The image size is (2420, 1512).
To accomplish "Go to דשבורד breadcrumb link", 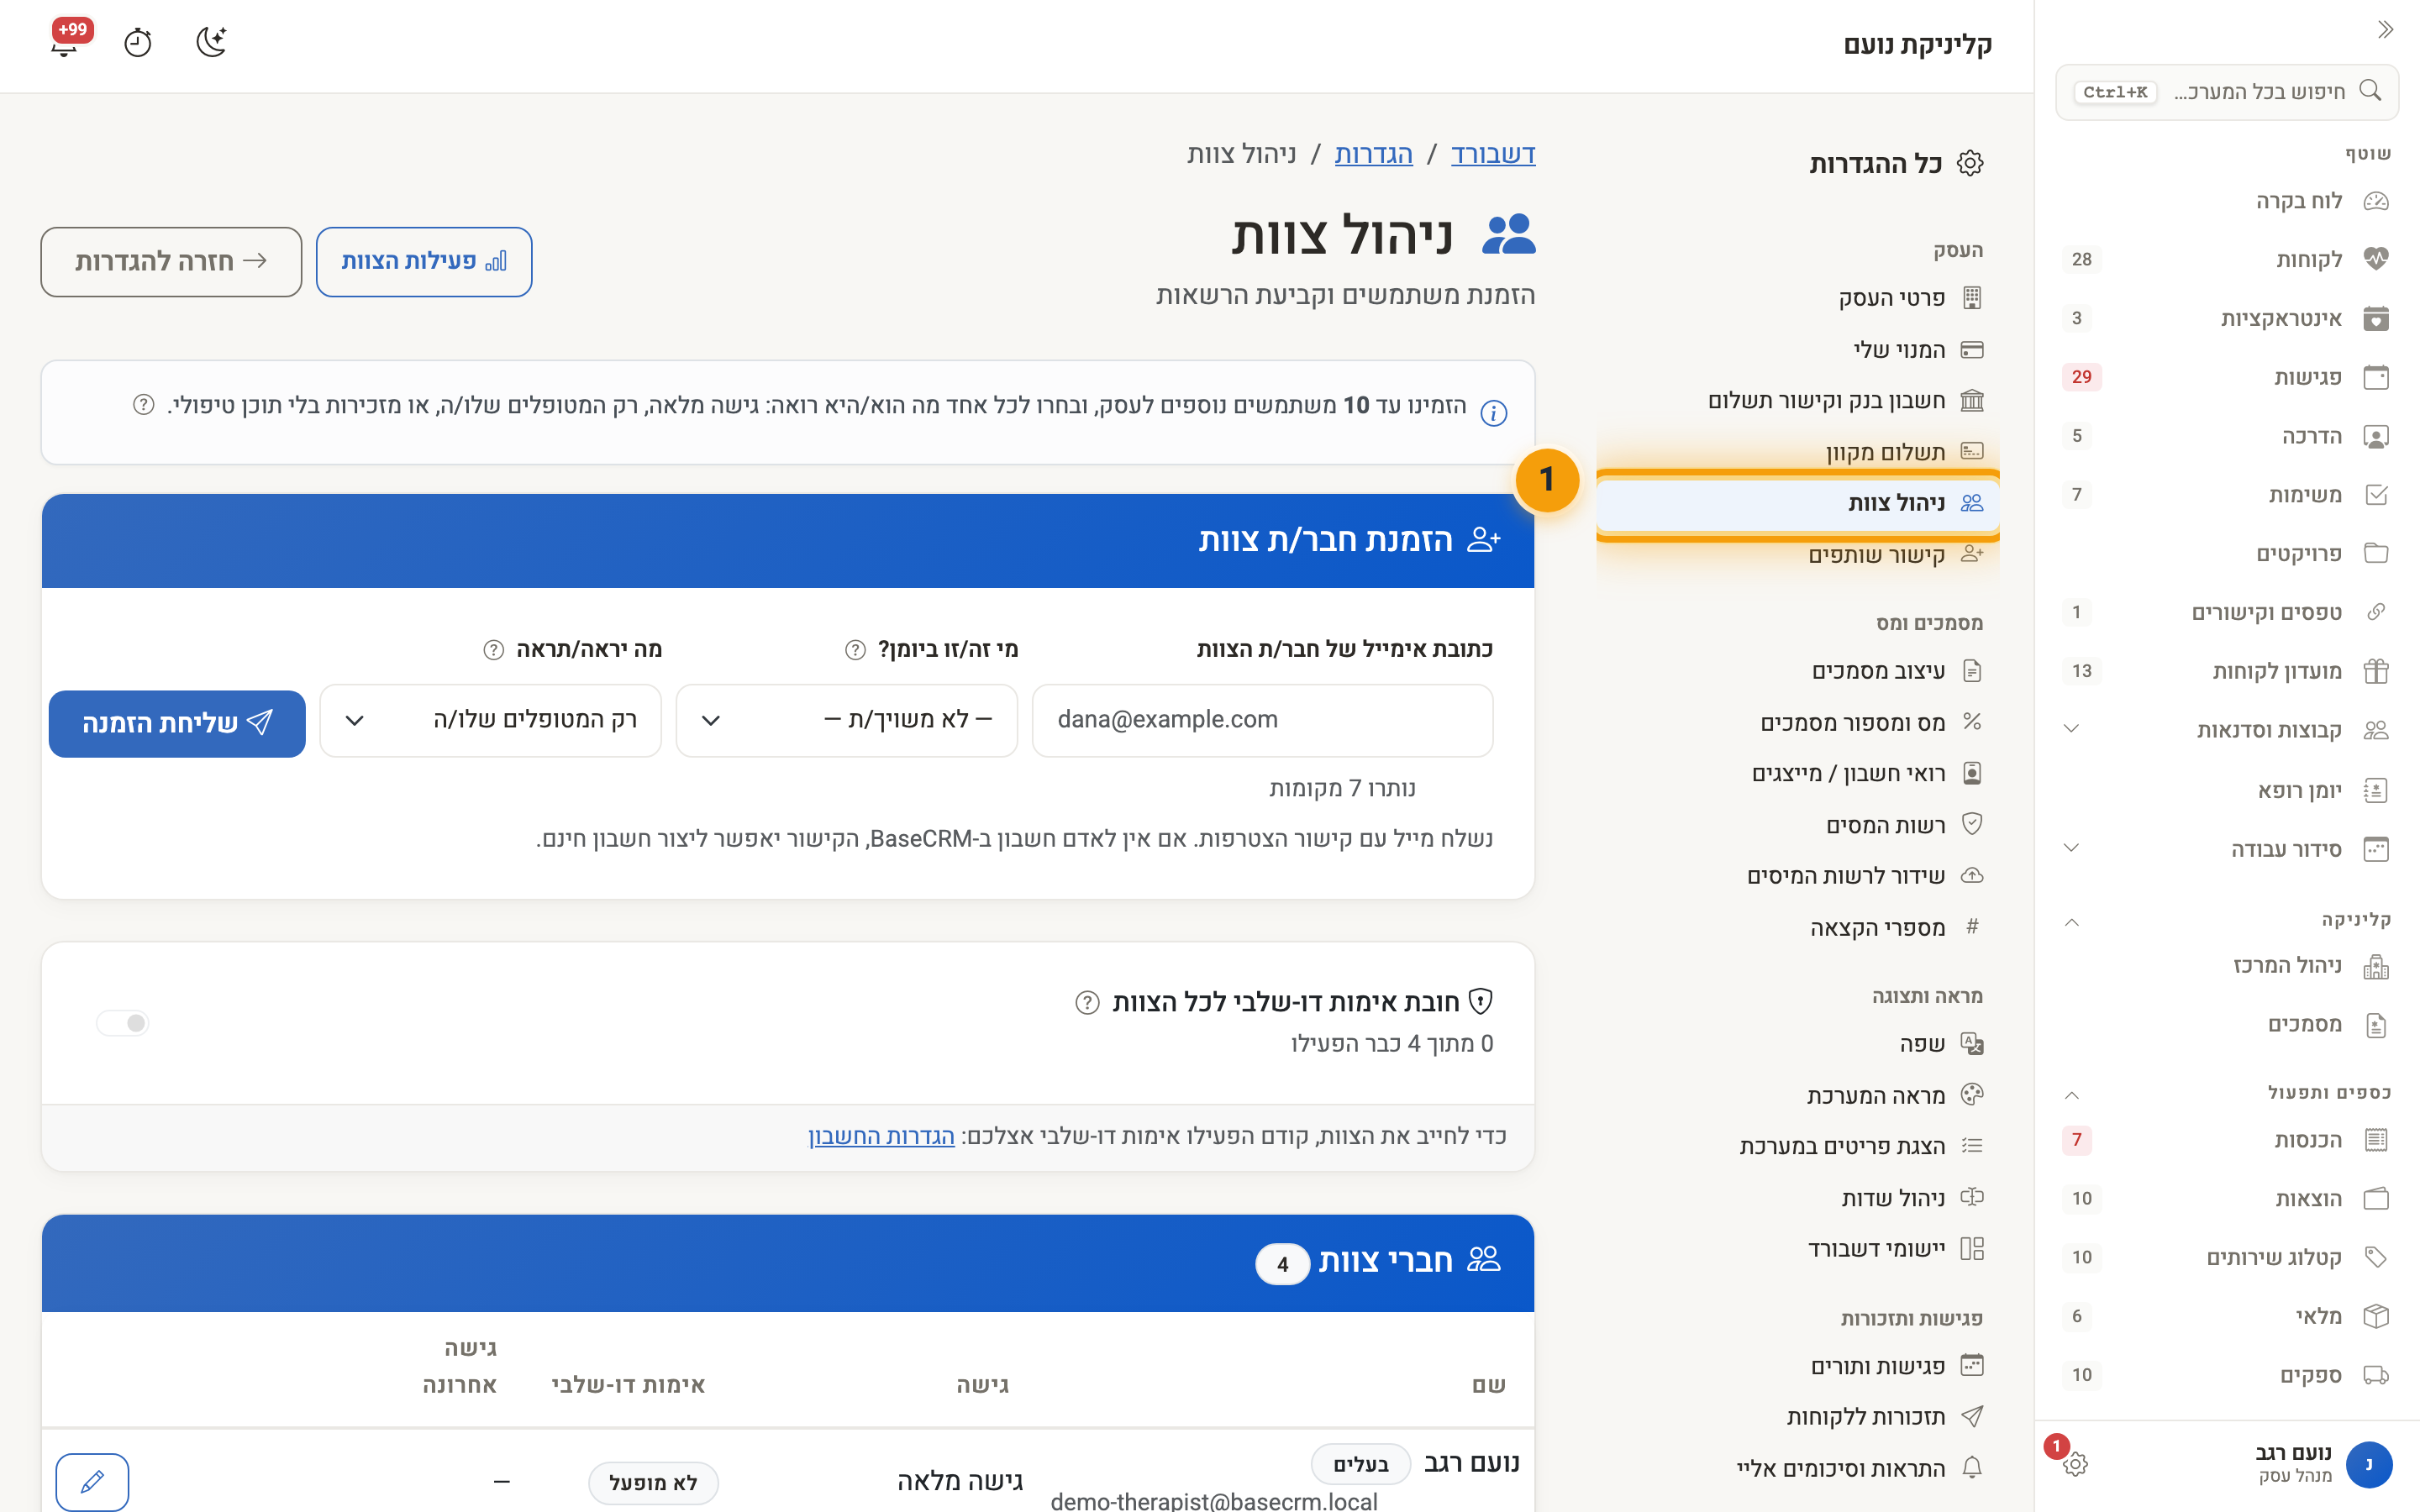I will [x=1492, y=154].
